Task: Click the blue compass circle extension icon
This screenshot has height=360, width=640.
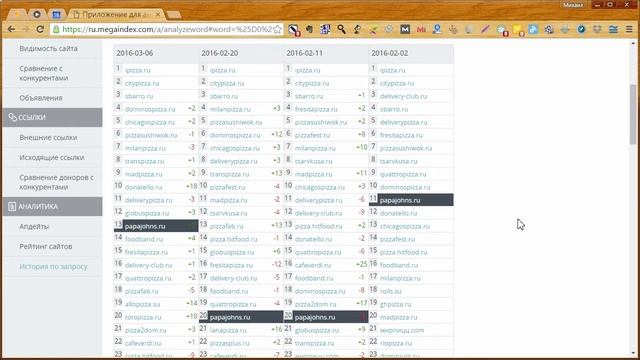Action: [581, 29]
